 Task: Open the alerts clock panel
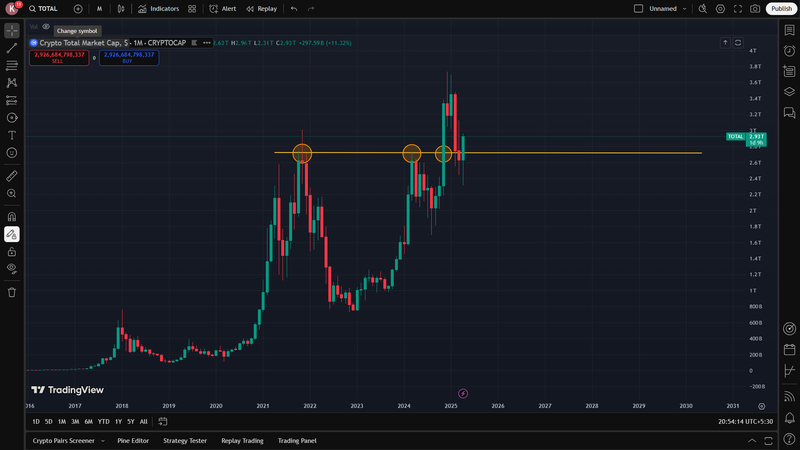[789, 51]
